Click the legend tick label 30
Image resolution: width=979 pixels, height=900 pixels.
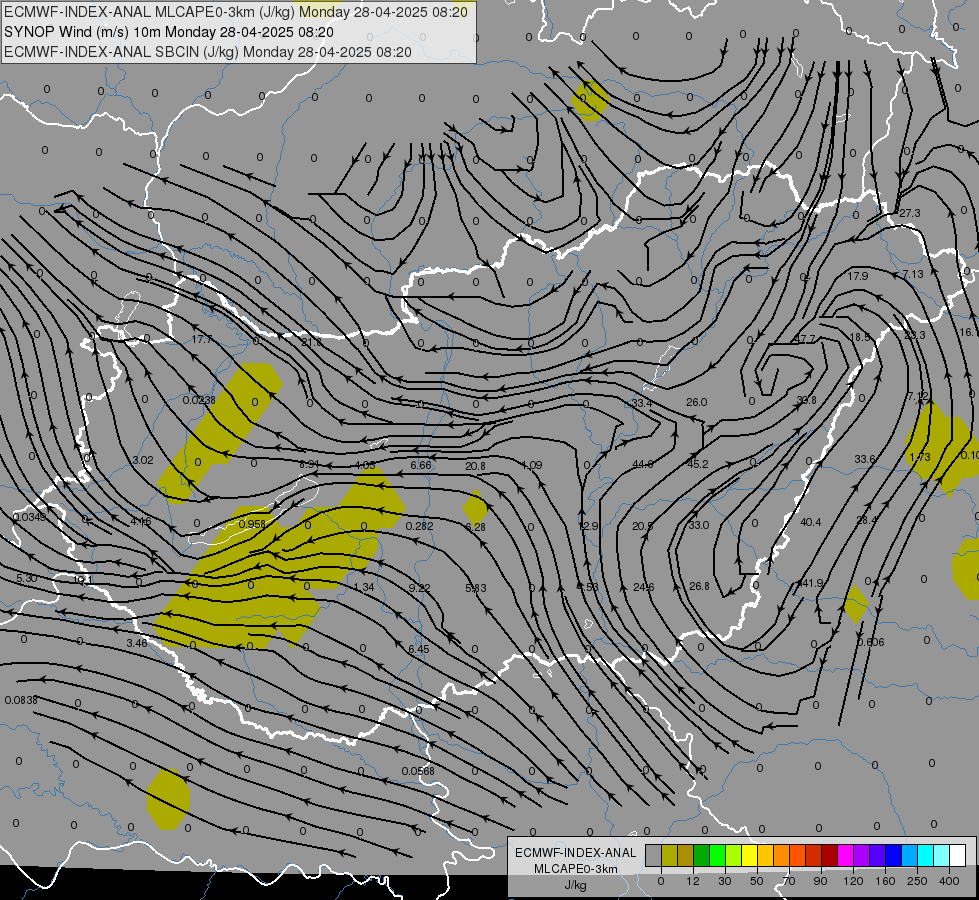point(724,881)
